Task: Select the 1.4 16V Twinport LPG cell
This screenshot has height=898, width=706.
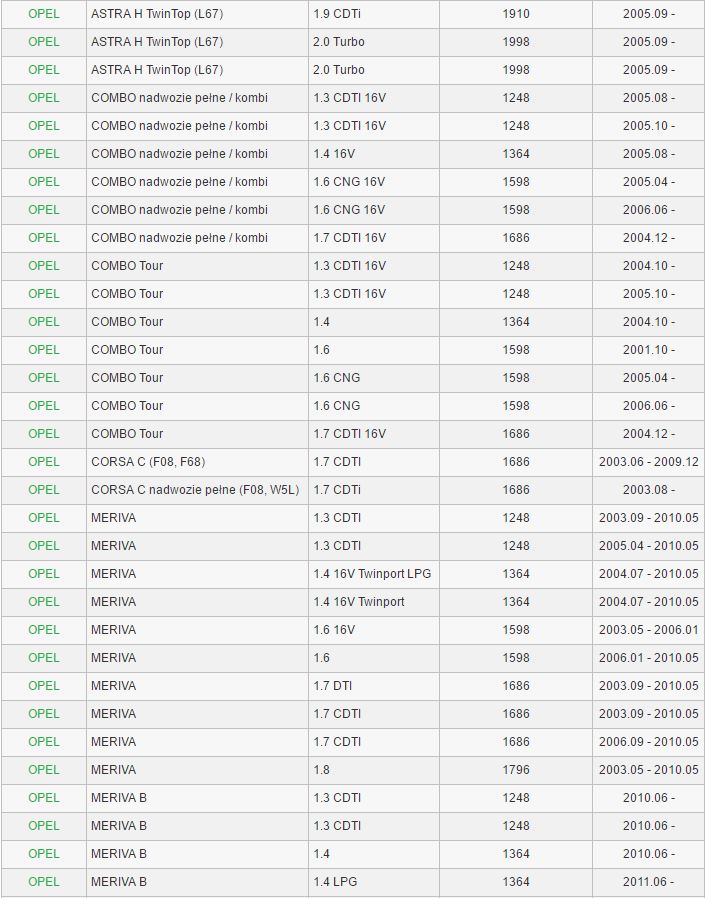Action: (x=372, y=574)
